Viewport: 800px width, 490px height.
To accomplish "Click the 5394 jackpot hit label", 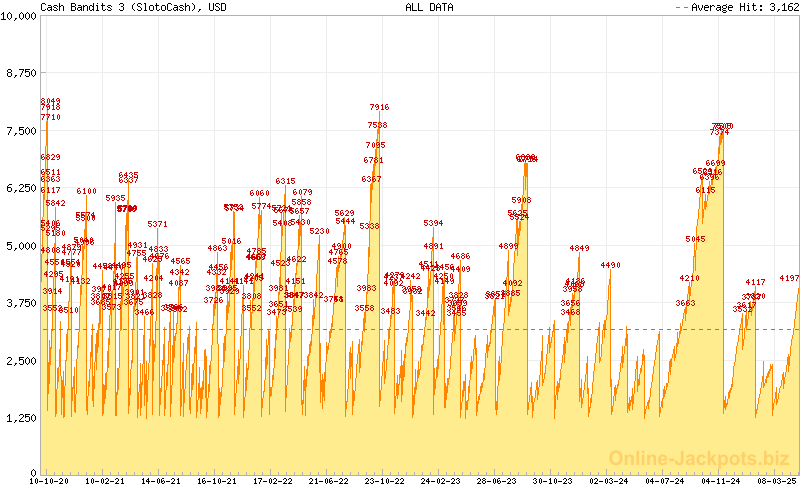I will (433, 223).
